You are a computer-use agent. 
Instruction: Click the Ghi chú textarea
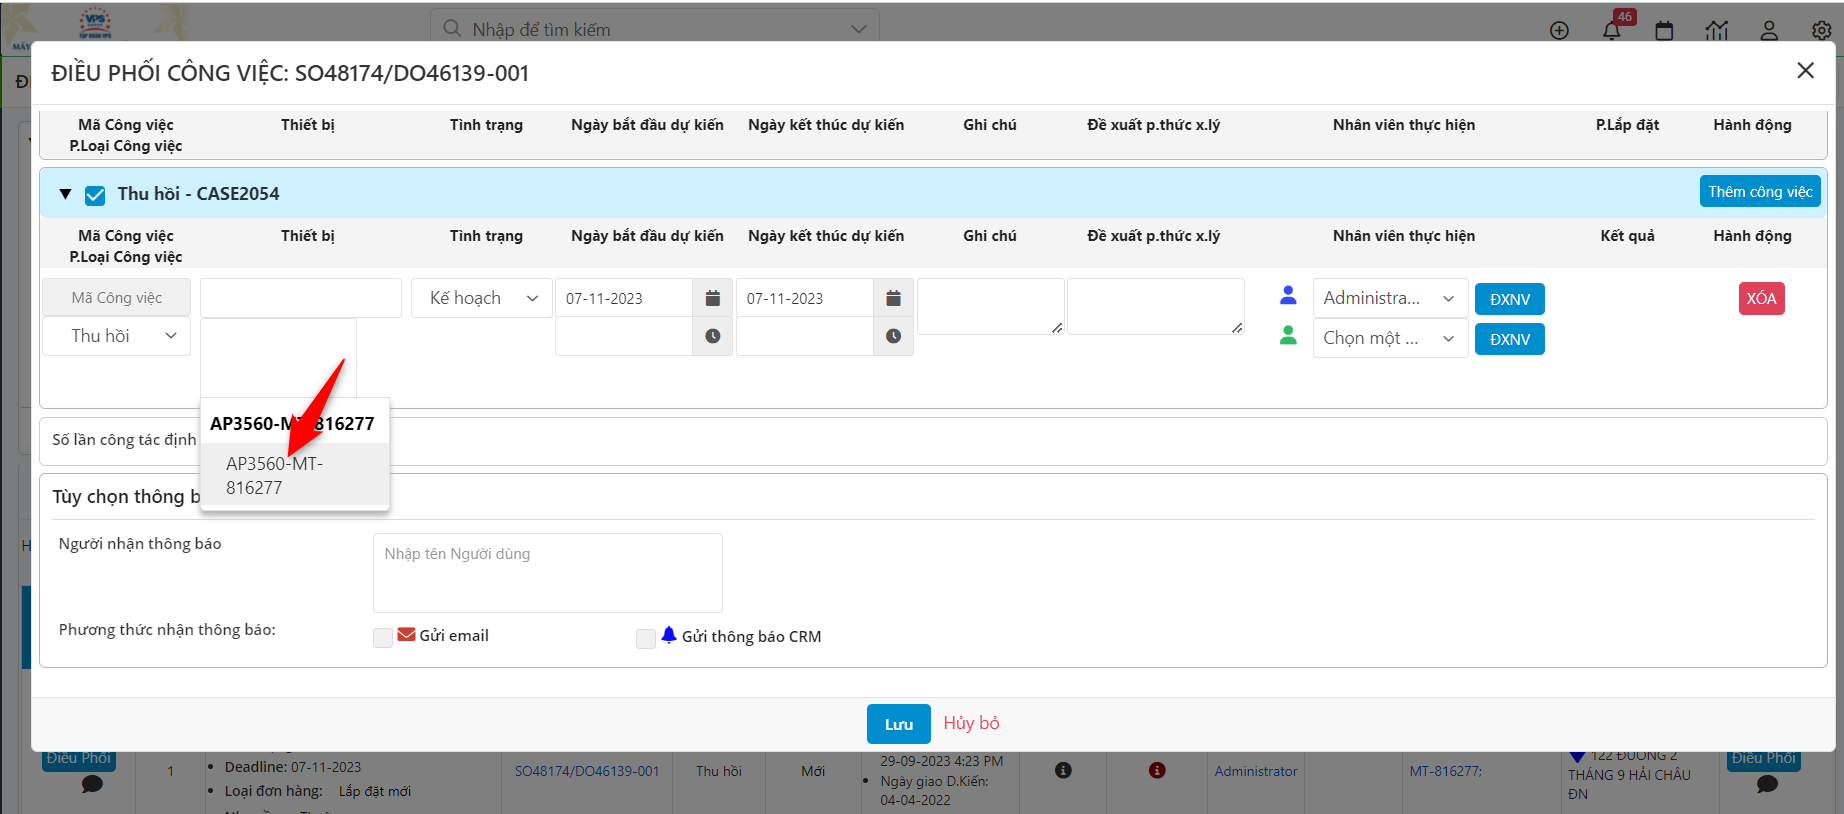(990, 306)
